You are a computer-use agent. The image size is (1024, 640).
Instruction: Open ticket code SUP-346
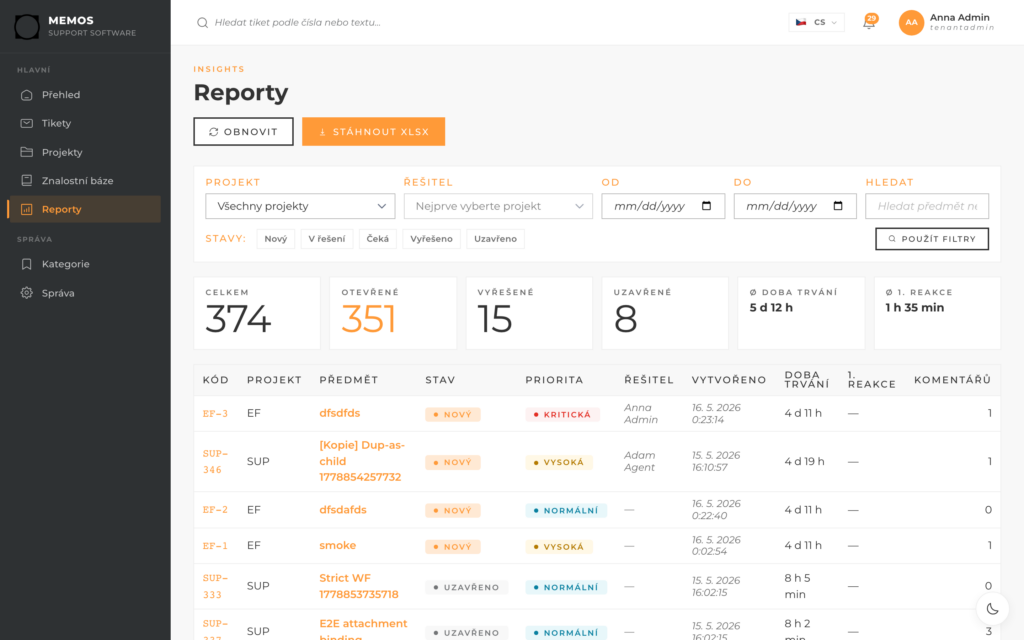click(215, 462)
